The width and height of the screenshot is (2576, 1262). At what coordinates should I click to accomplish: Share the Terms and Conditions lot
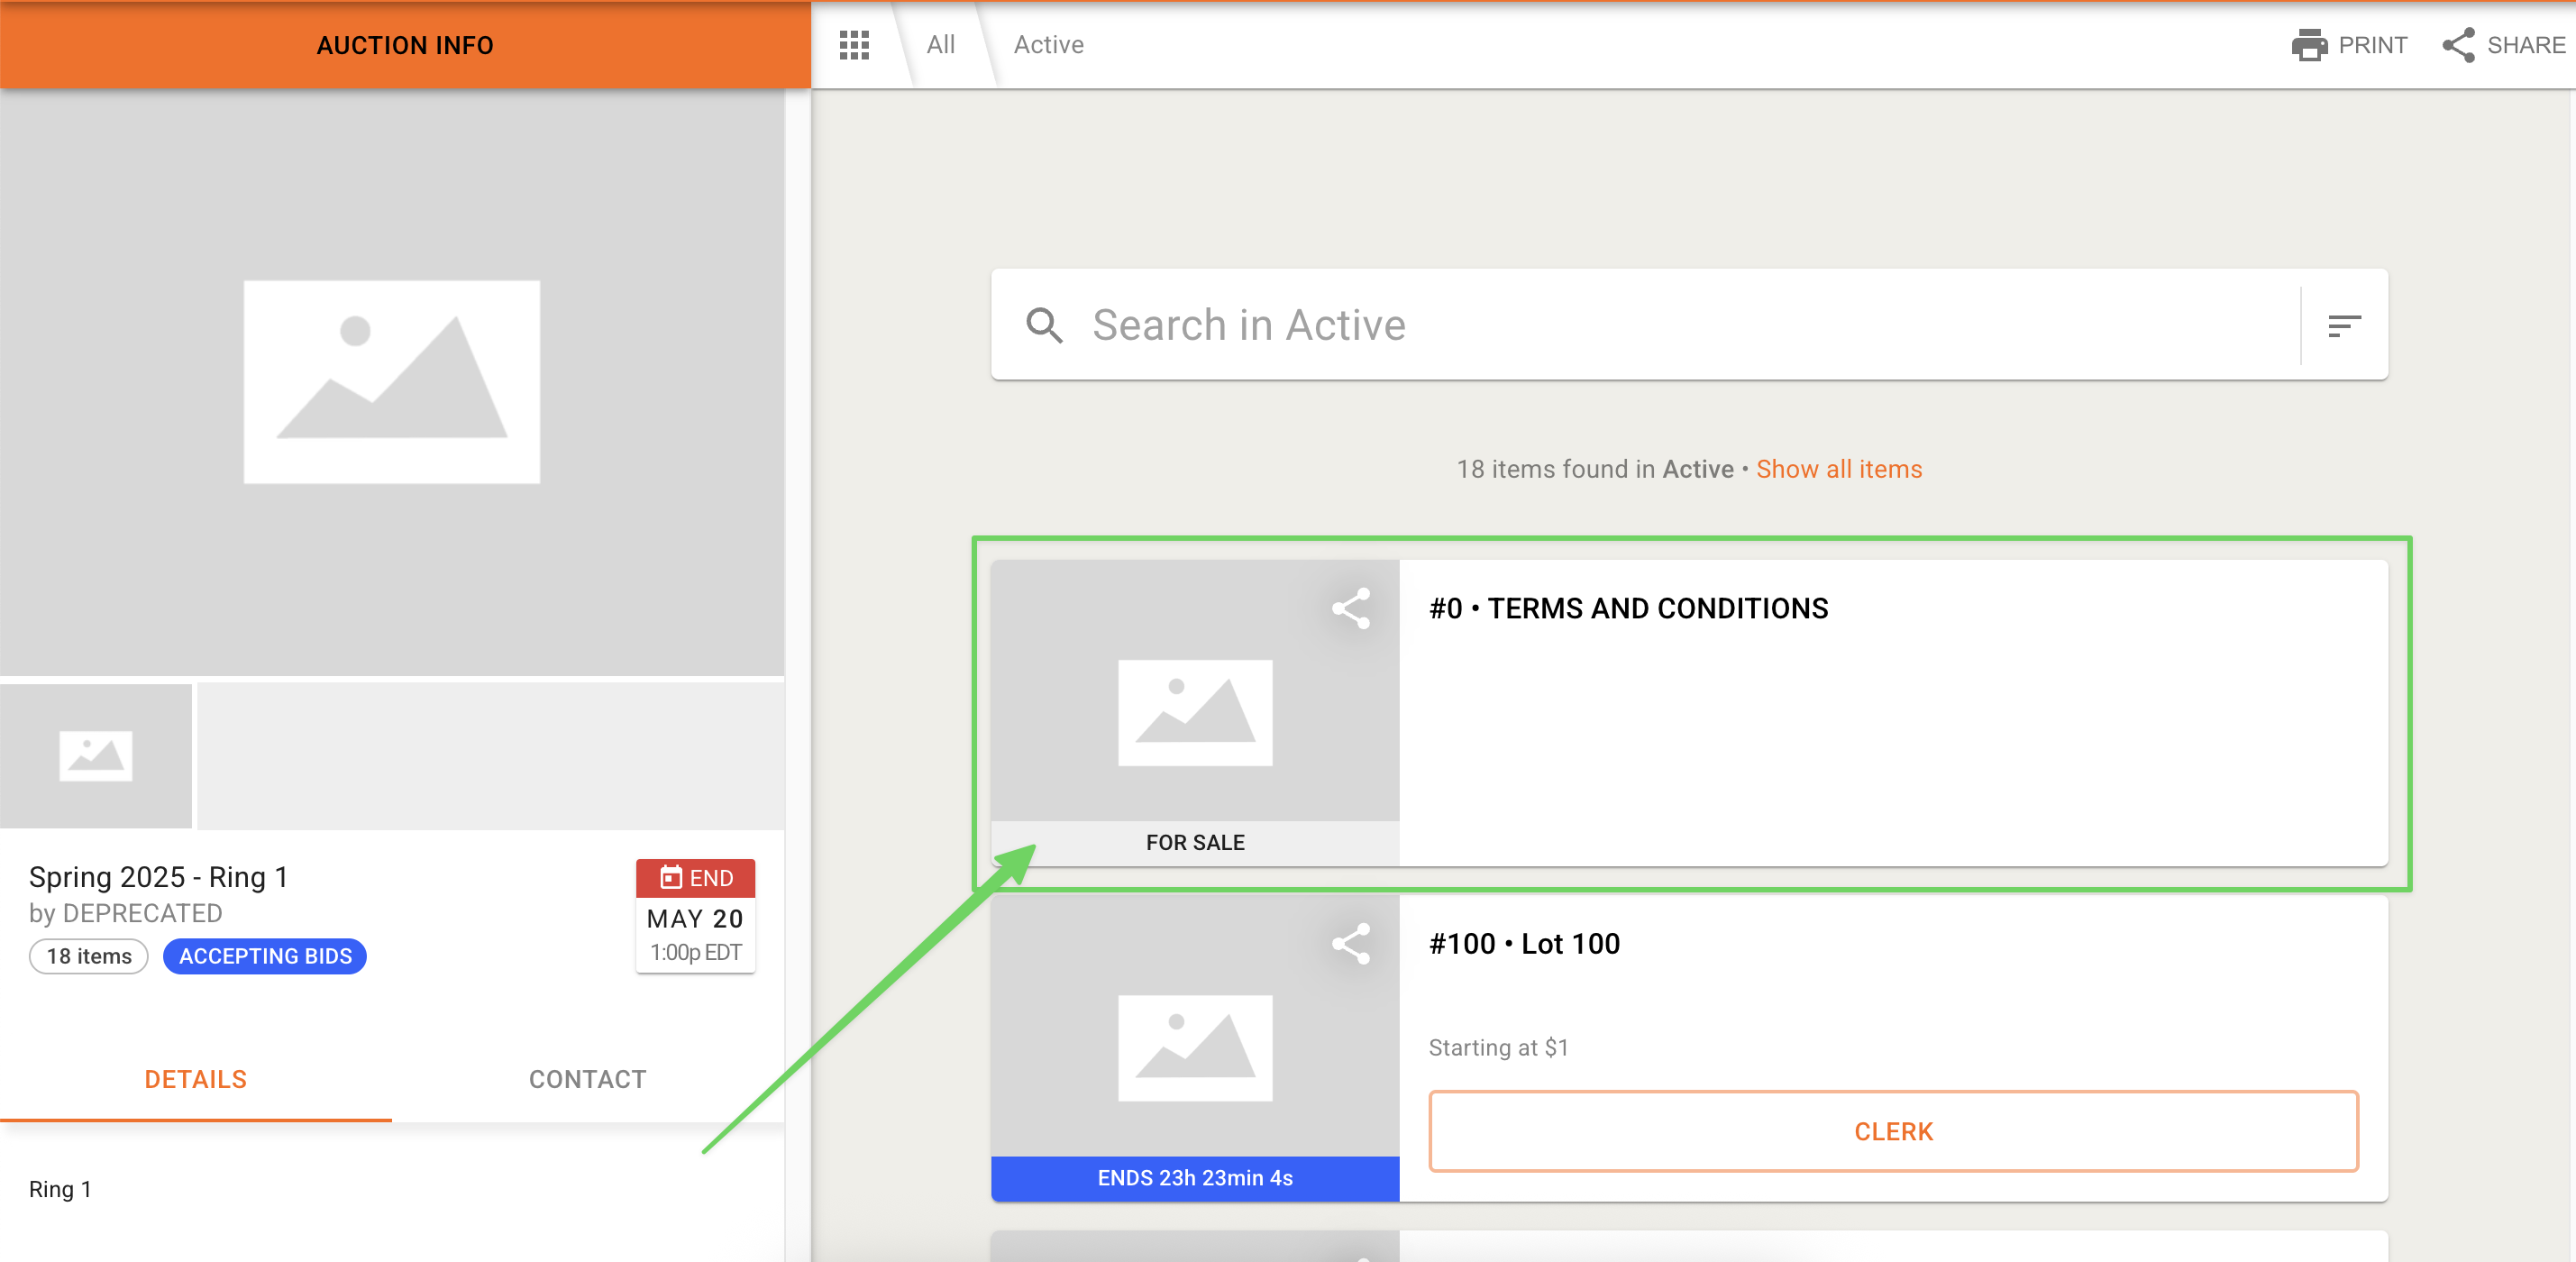[x=1350, y=608]
